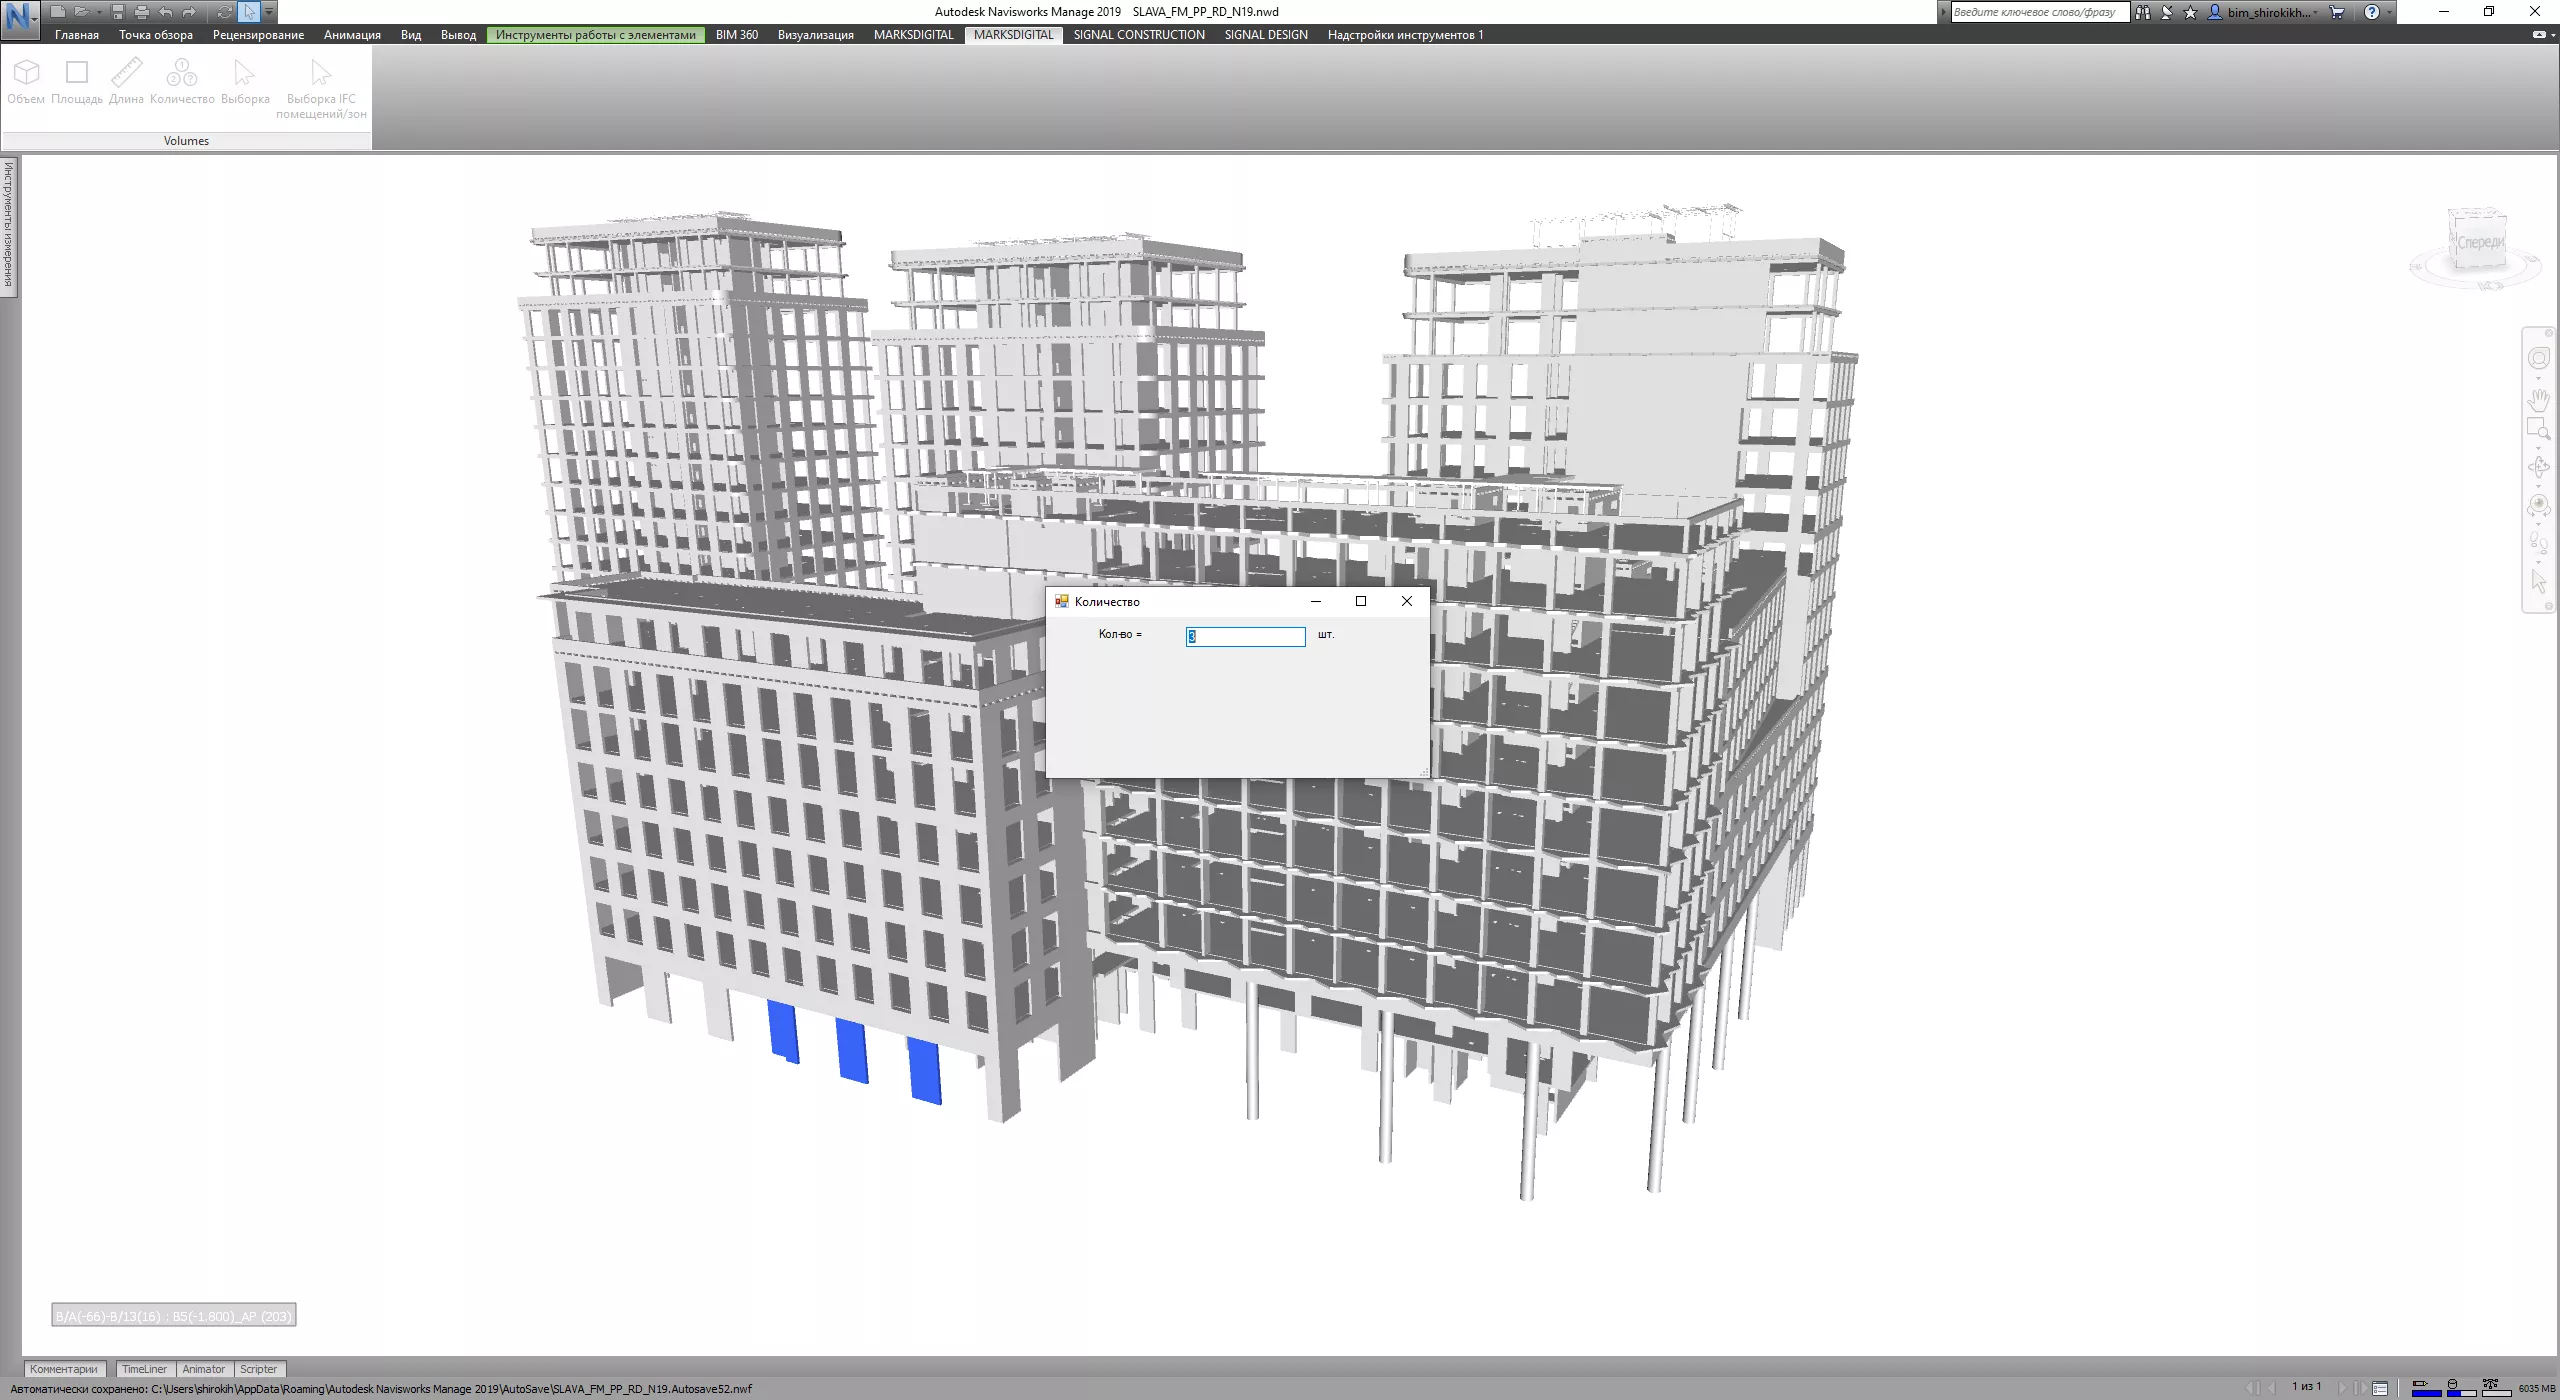Open the Autodesk App Store cart icon
The height and width of the screenshot is (1400, 2560).
tap(2337, 12)
